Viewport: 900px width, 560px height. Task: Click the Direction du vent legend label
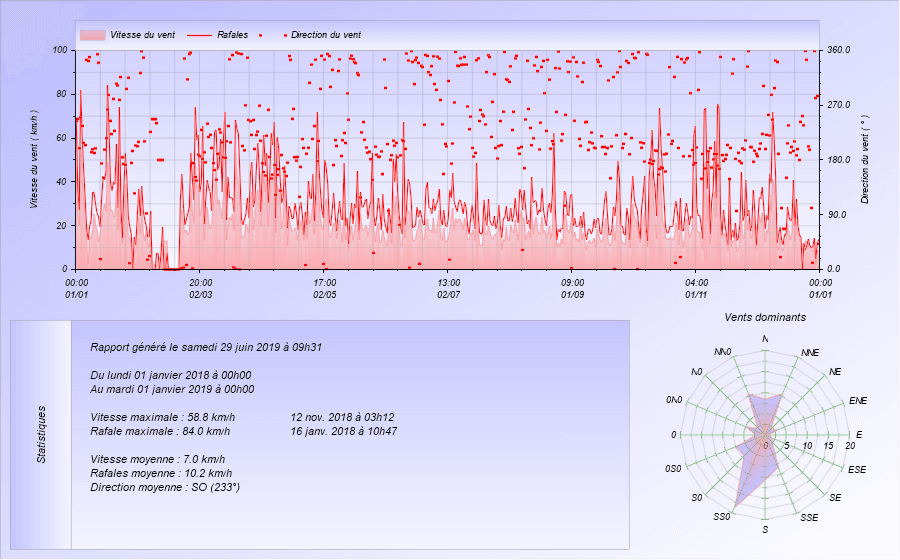point(325,35)
